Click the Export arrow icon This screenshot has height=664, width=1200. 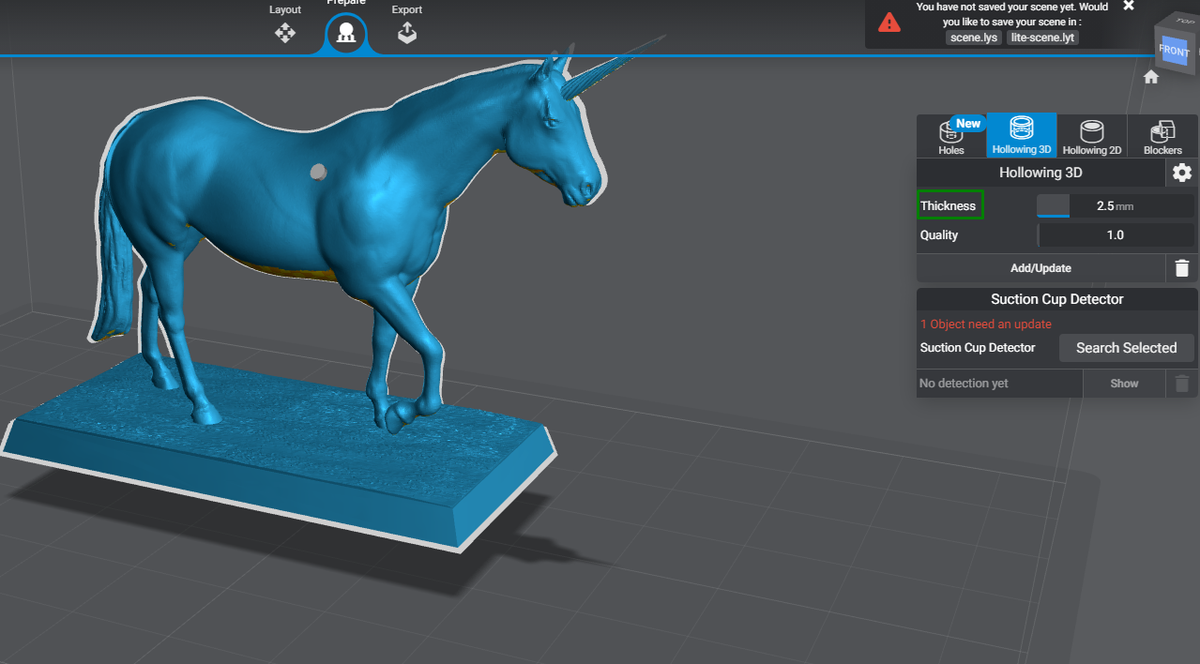[407, 33]
